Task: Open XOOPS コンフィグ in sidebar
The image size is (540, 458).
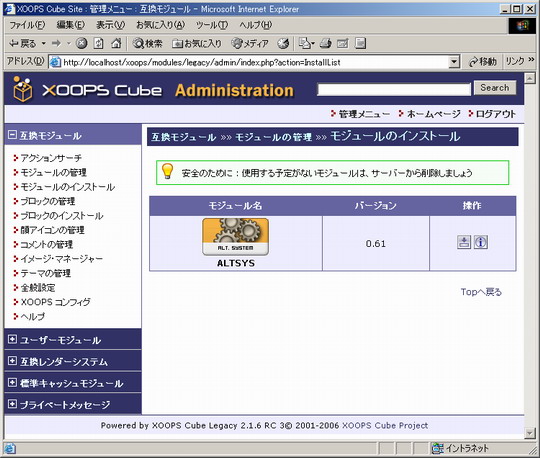Action: [x=55, y=302]
